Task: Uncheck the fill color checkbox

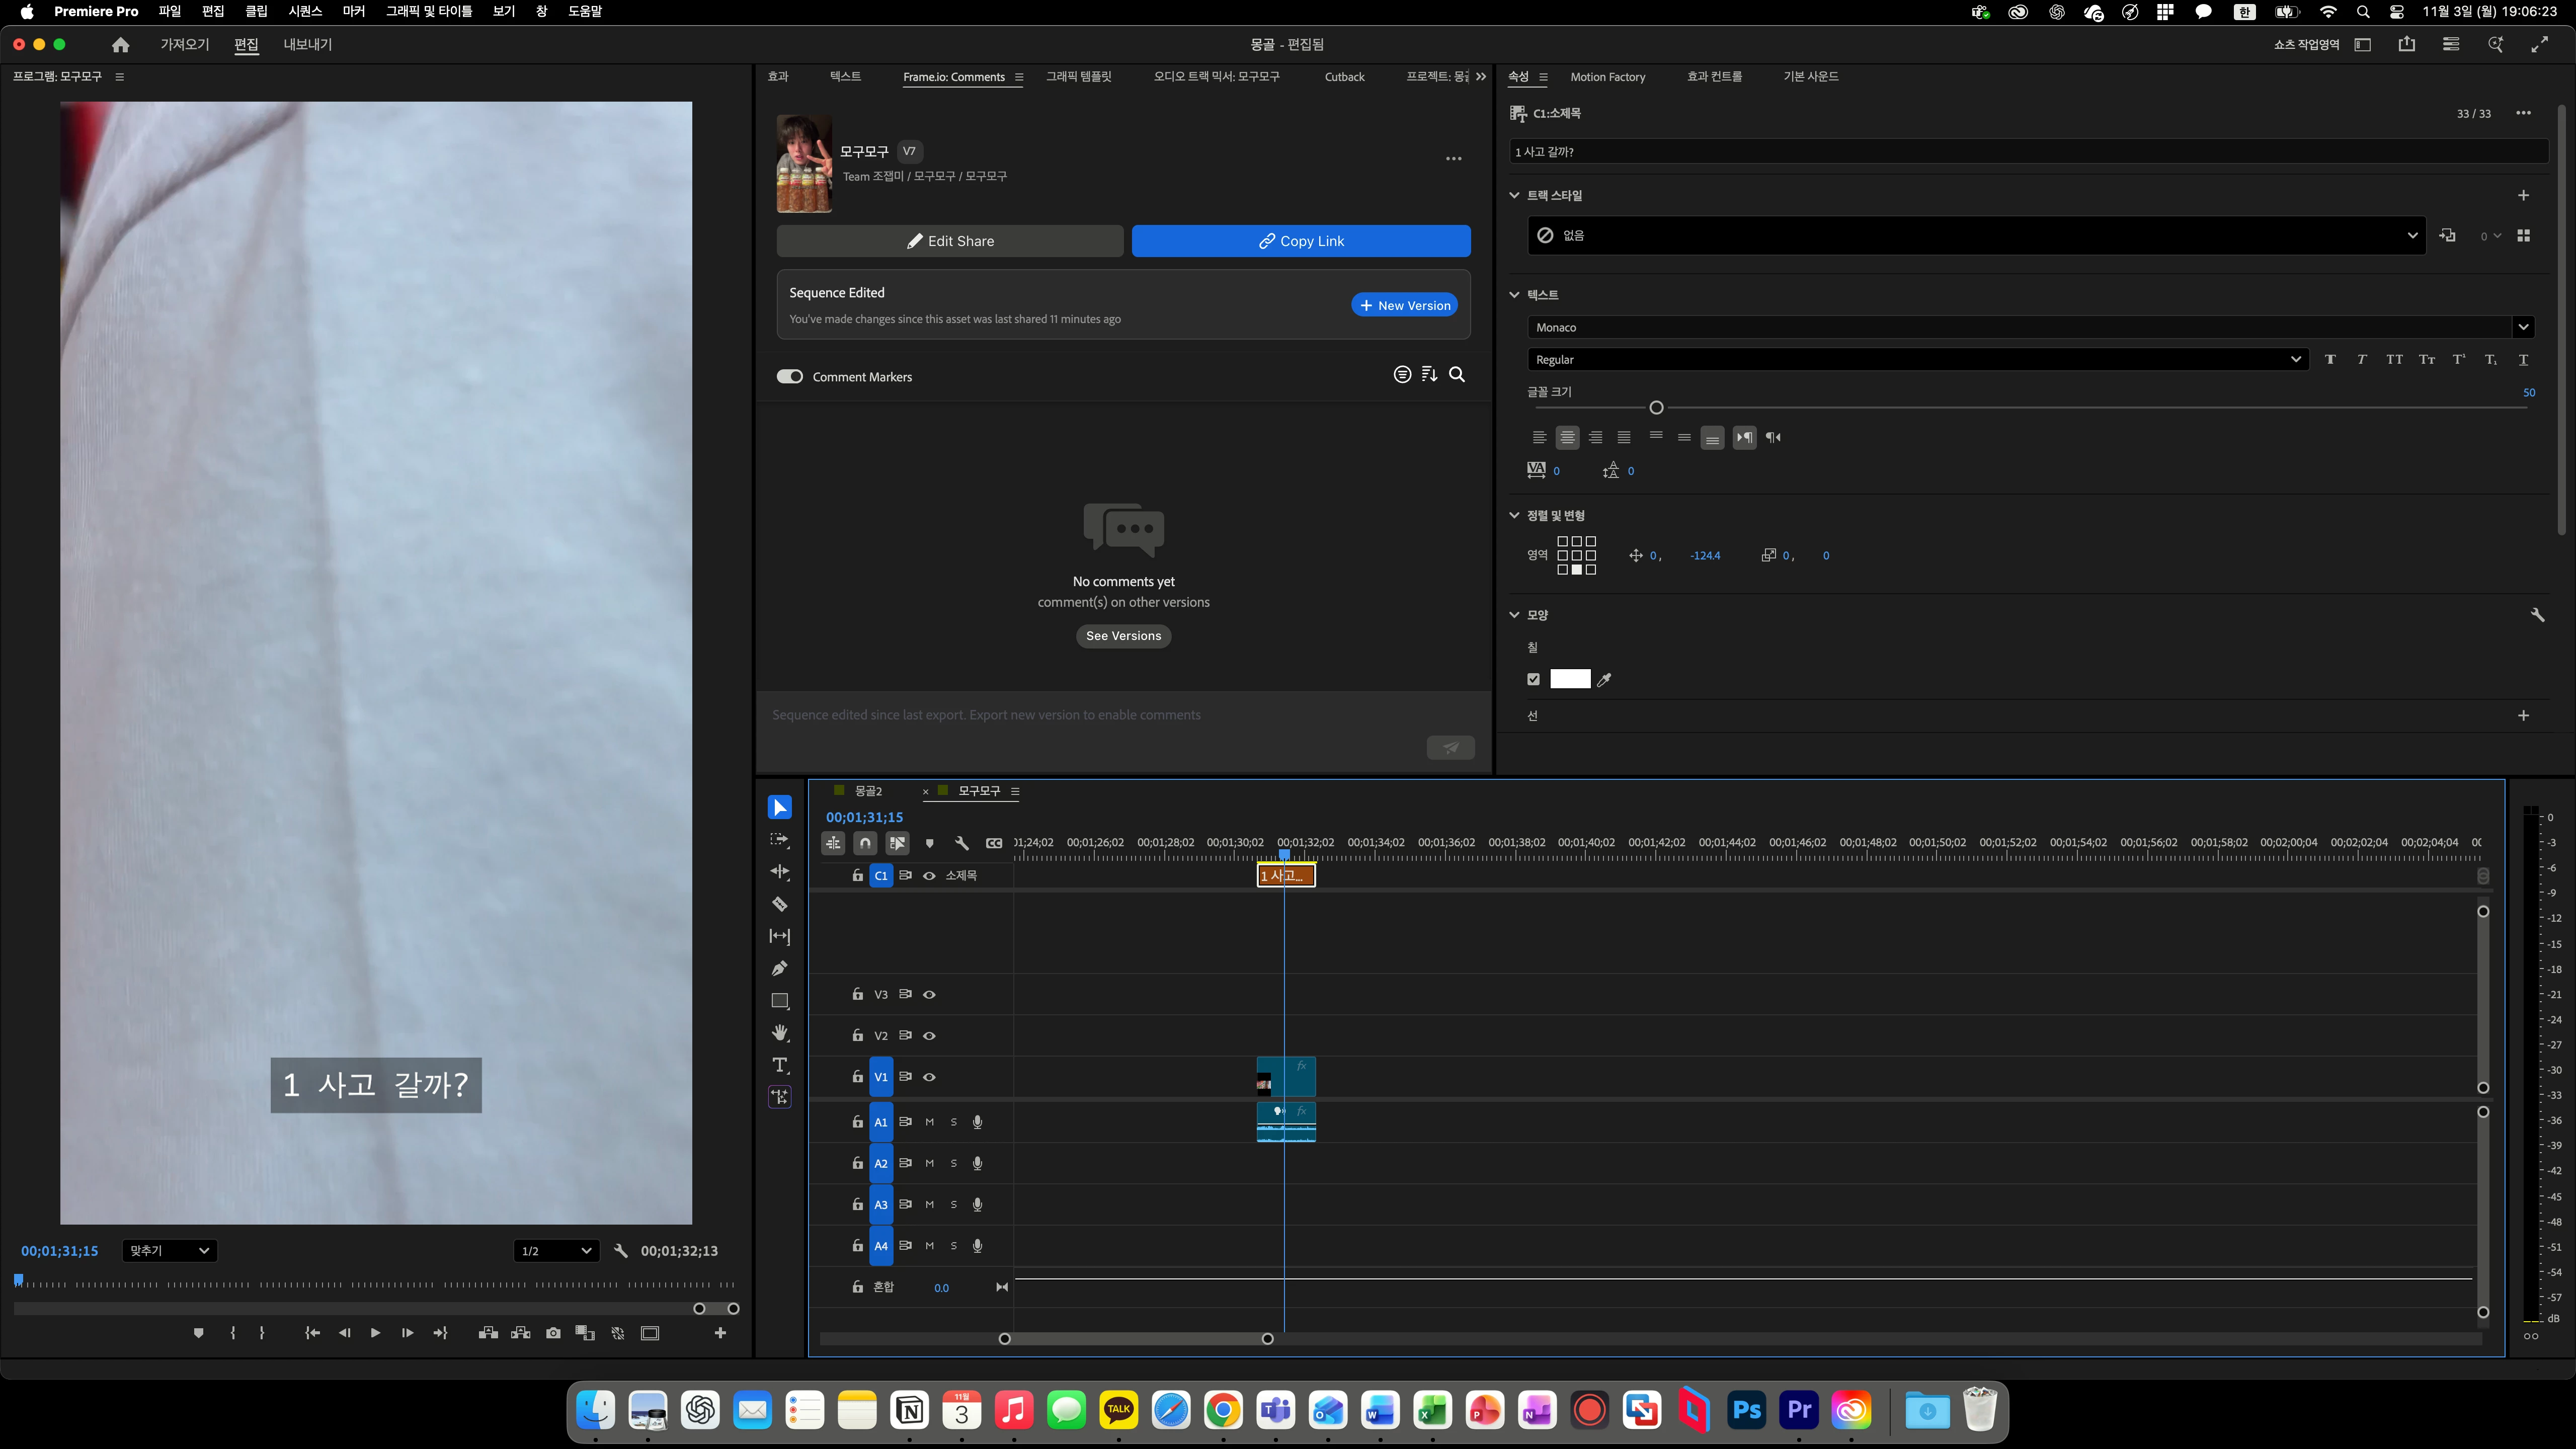Action: (x=1533, y=680)
